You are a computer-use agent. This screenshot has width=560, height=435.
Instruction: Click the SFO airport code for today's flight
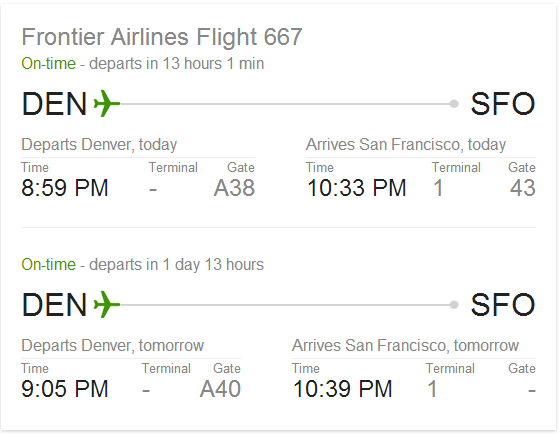[x=503, y=104]
